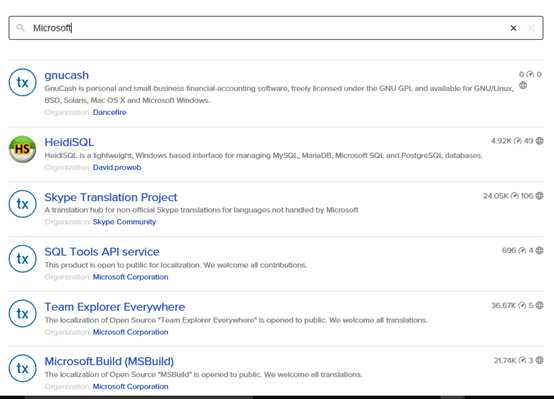Click the gauge icon beside 24.05K

[x=515, y=195]
